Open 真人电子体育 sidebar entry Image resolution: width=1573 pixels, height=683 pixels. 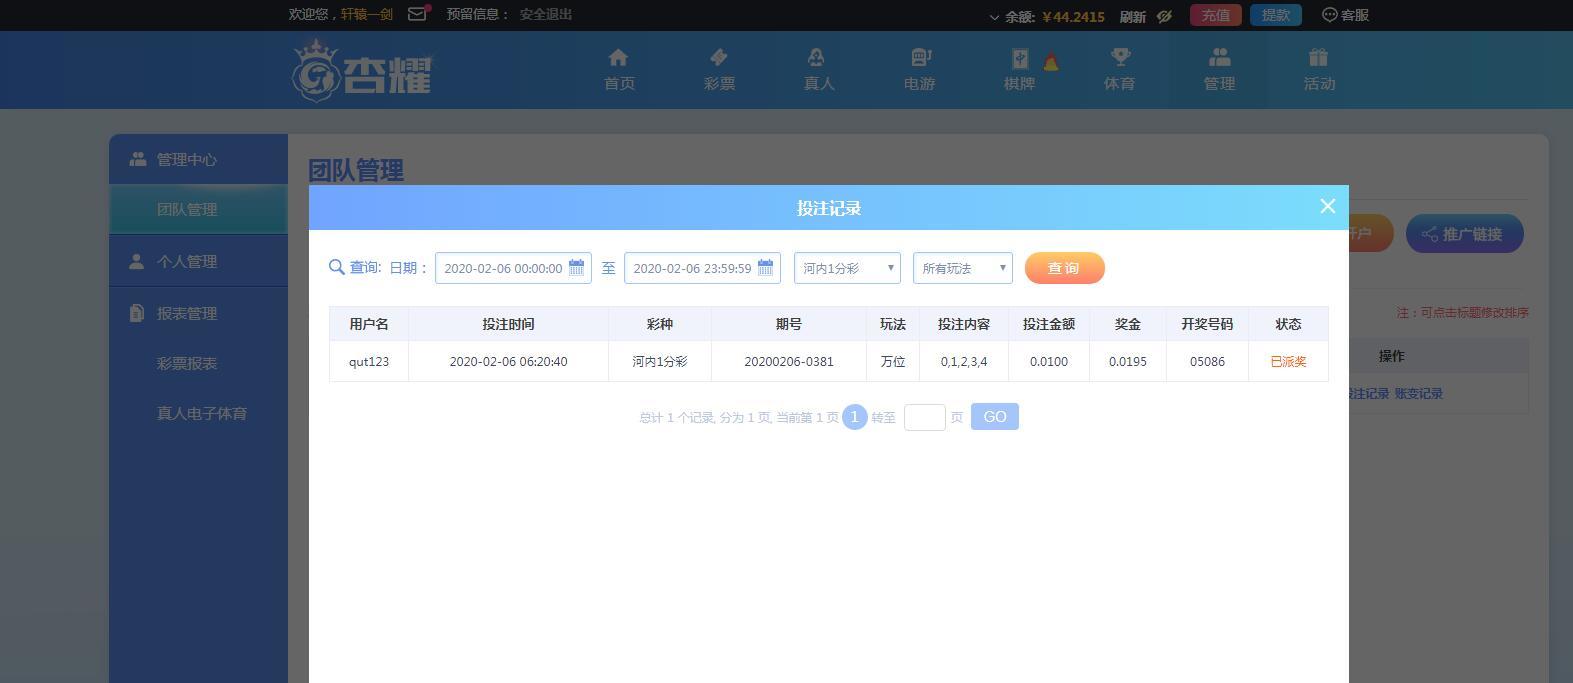202,413
